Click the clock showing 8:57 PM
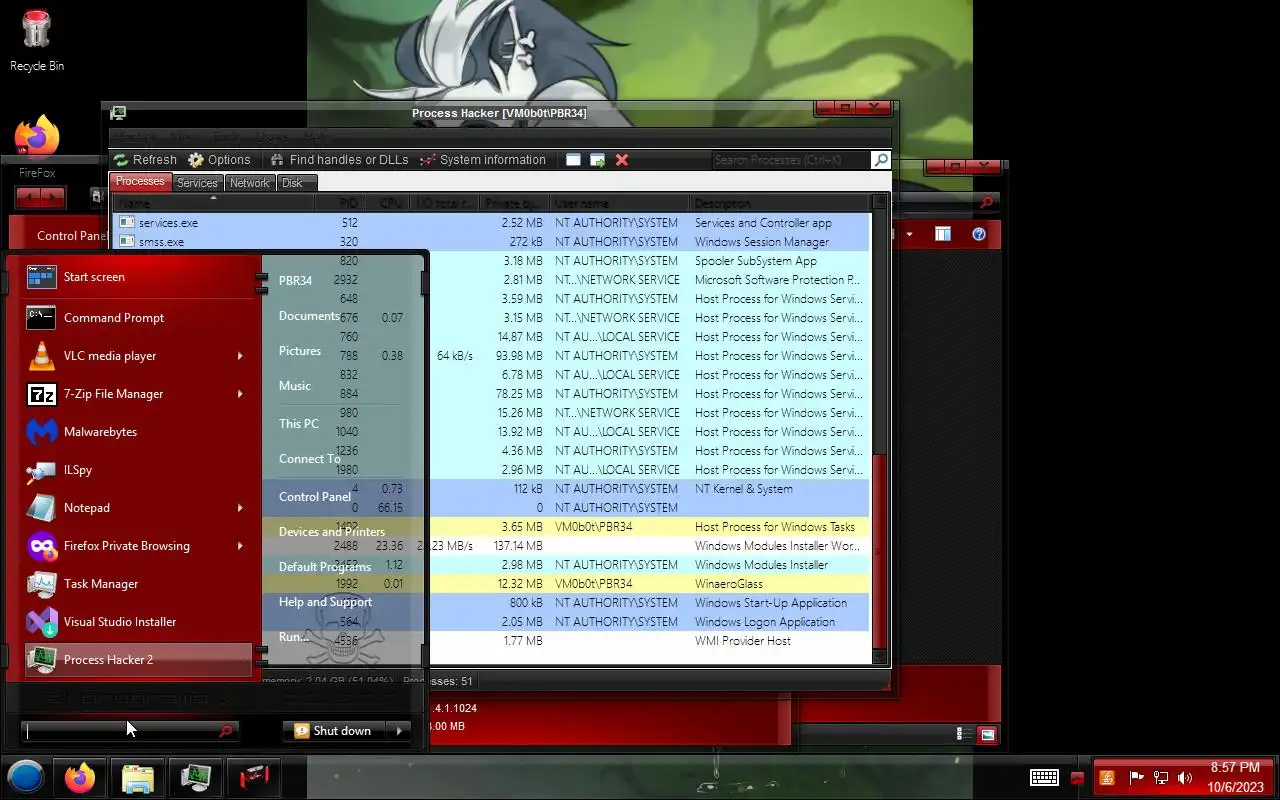 coord(1235,768)
